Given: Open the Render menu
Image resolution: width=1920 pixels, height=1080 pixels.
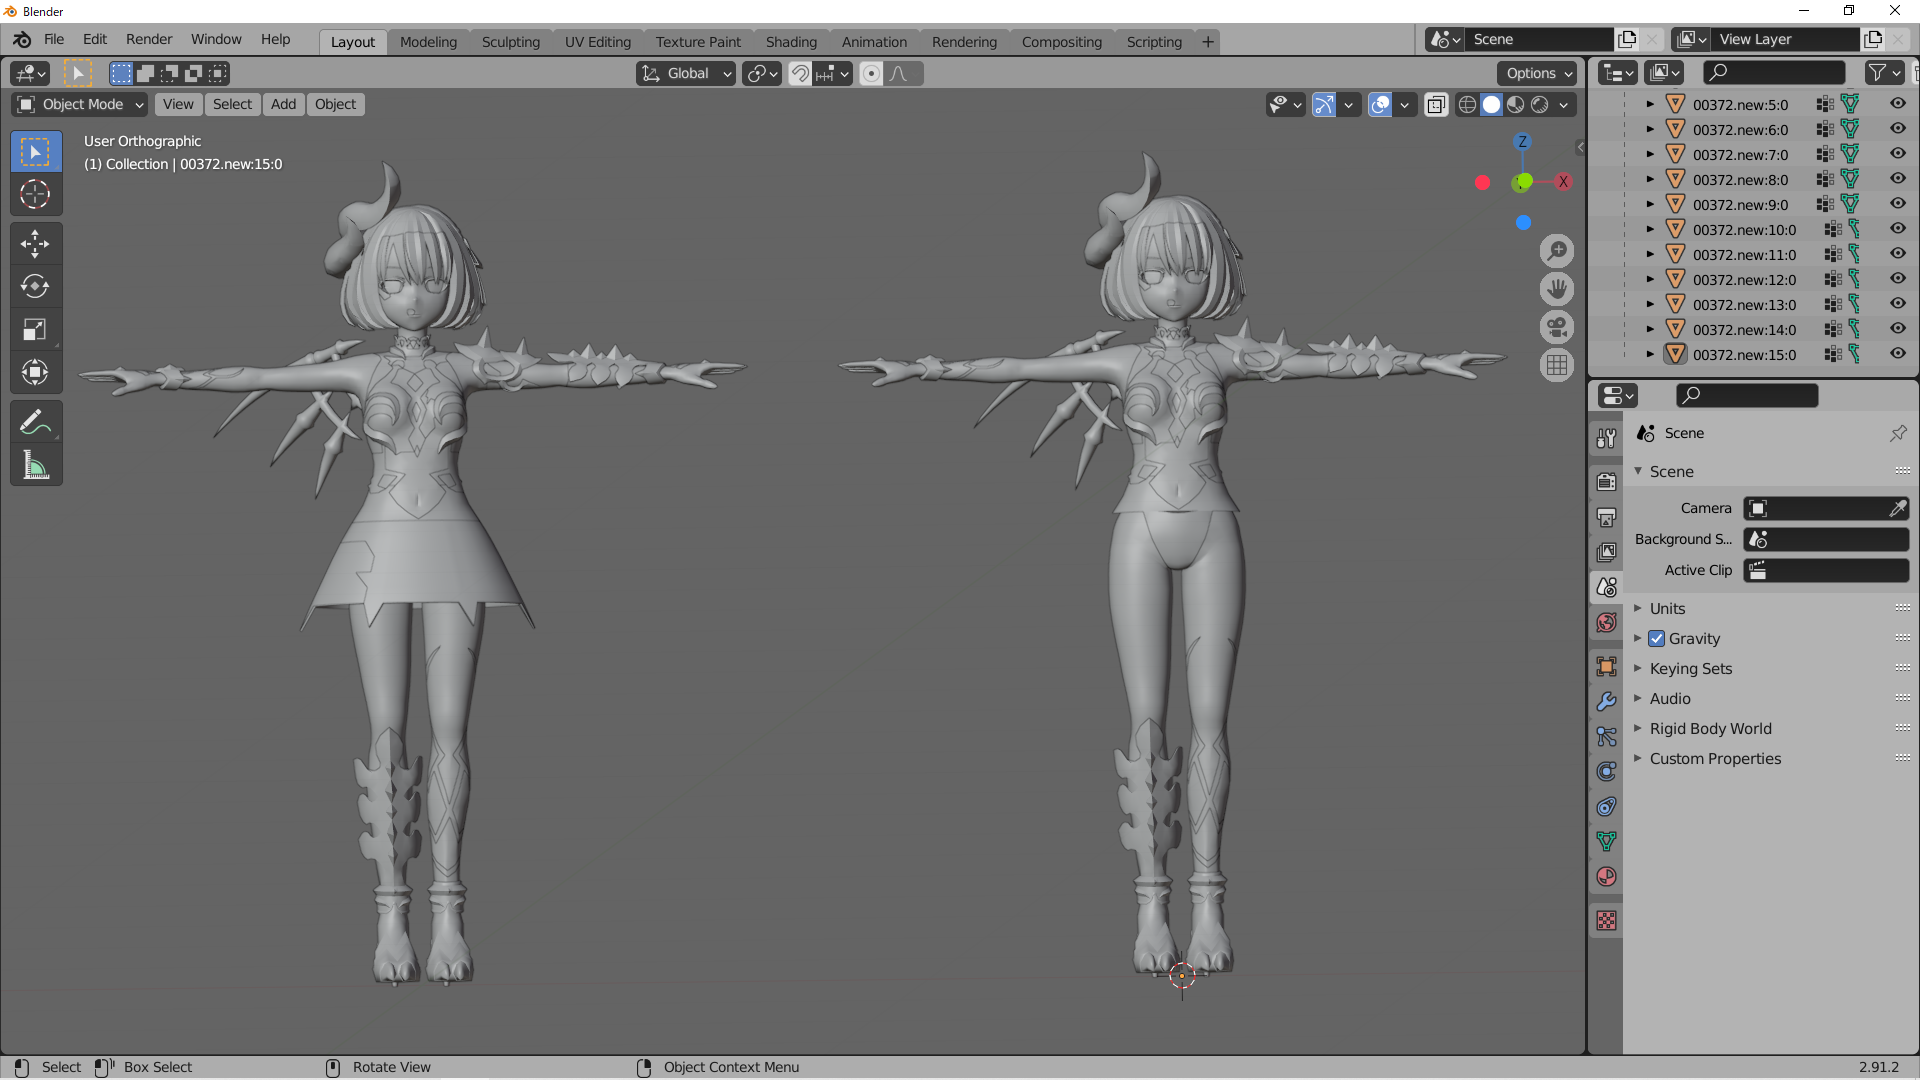Looking at the screenshot, I should click(148, 39).
